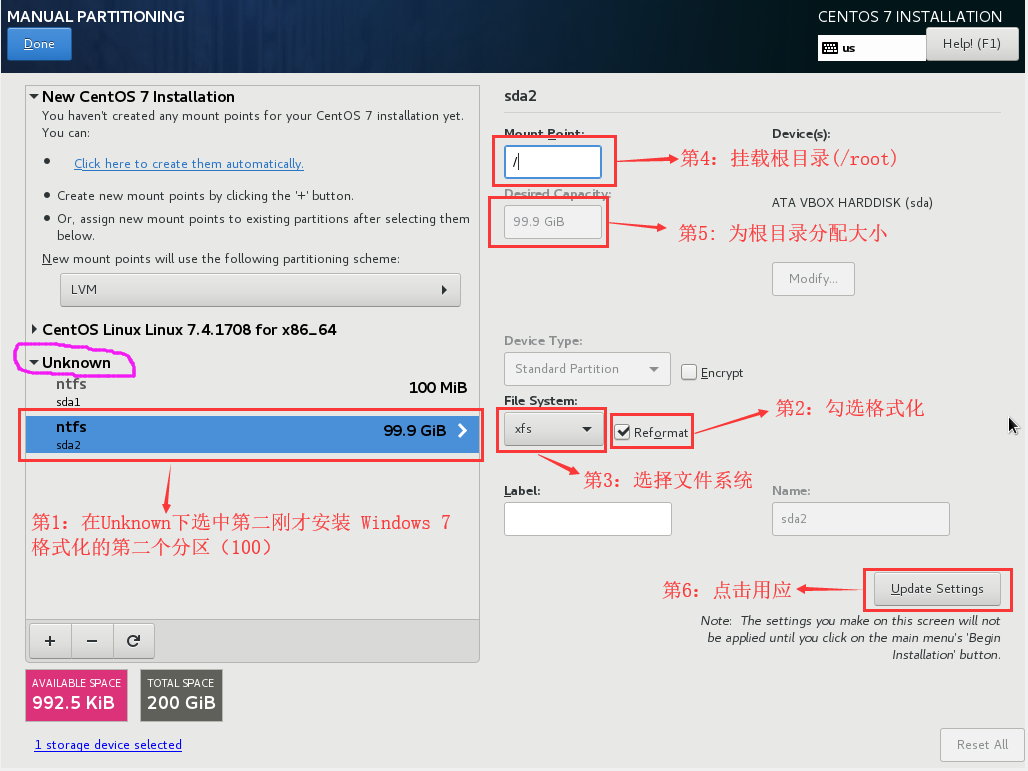The height and width of the screenshot is (771, 1028).
Task: Reload storage configuration from disk
Action: click(134, 641)
